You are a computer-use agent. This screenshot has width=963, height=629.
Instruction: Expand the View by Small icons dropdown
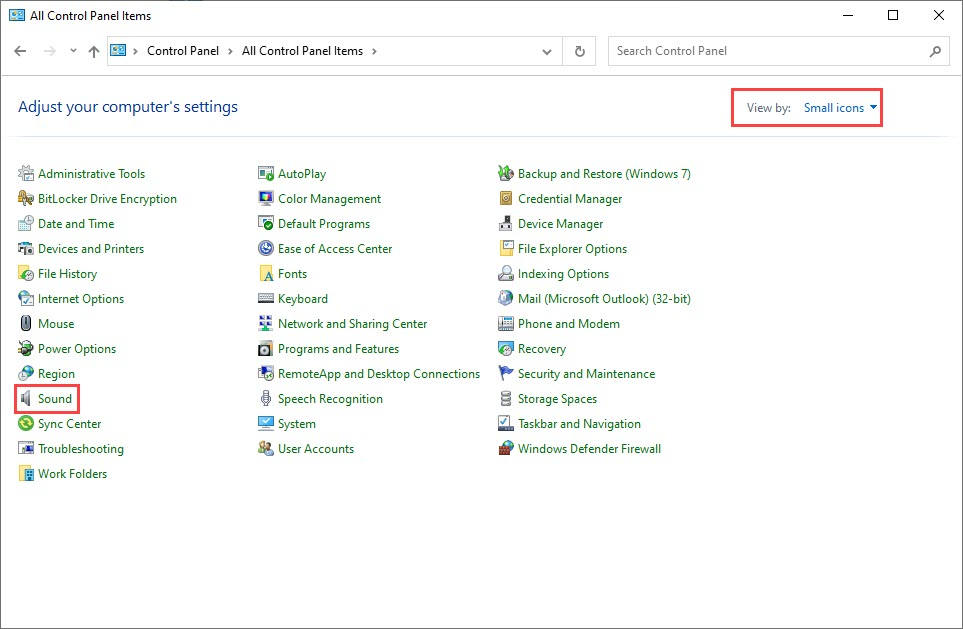pyautogui.click(x=840, y=107)
